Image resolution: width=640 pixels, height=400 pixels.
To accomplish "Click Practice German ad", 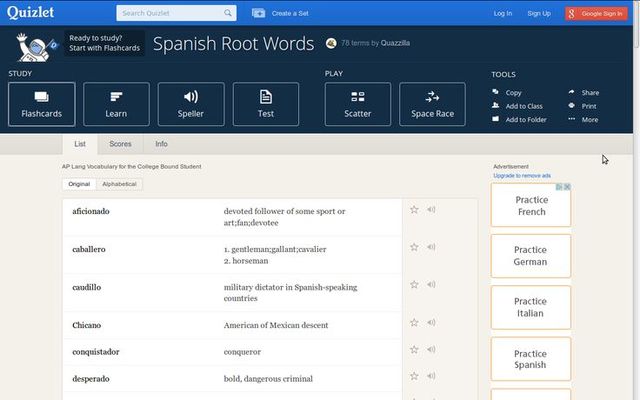I will (x=531, y=256).
